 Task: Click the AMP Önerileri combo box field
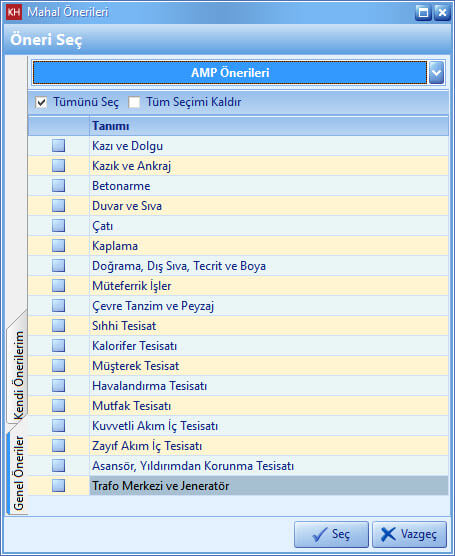230,73
